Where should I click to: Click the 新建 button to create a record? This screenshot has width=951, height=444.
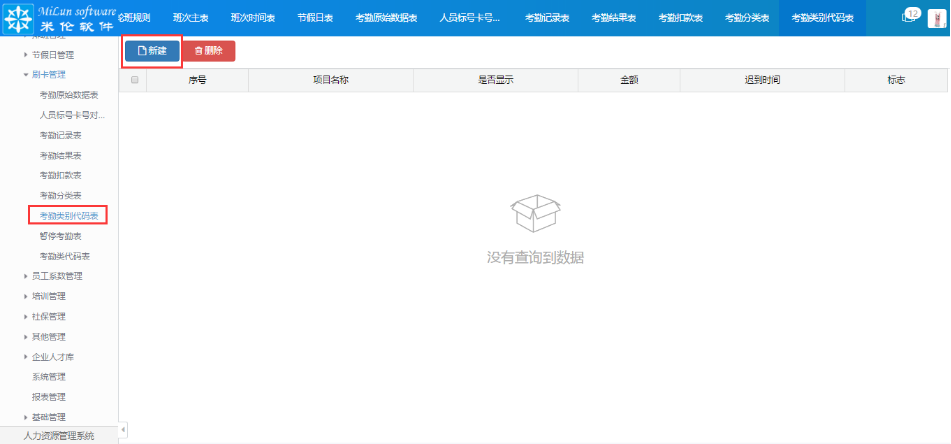152,50
